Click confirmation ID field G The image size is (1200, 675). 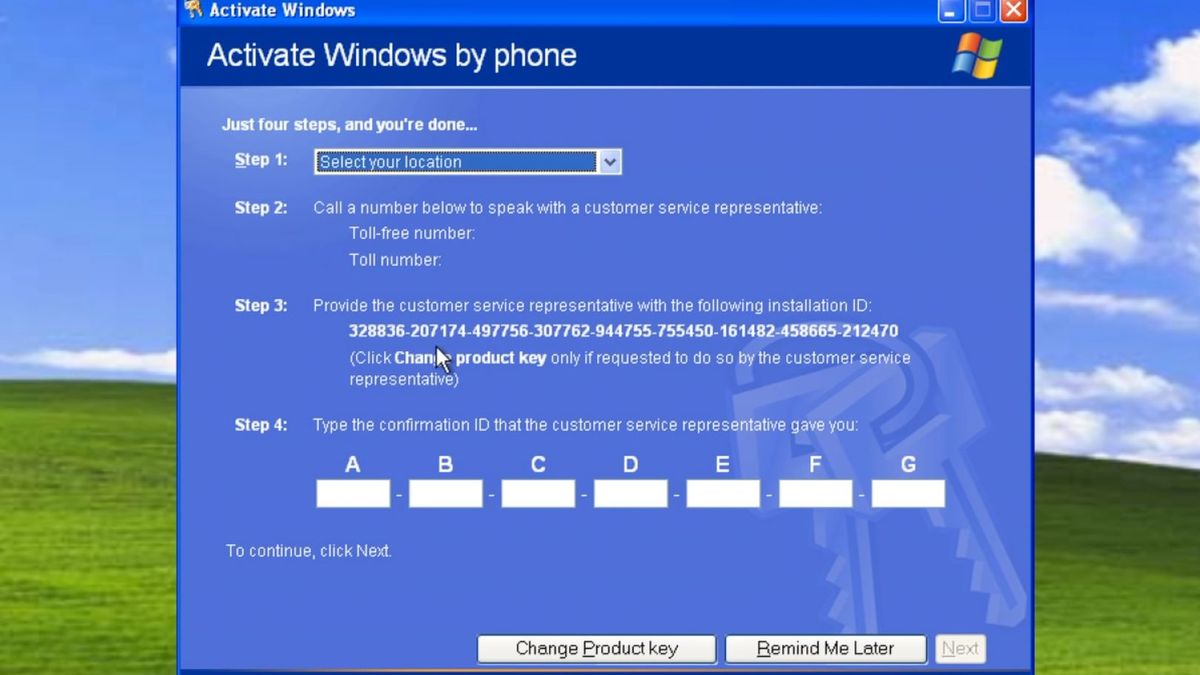(x=908, y=493)
